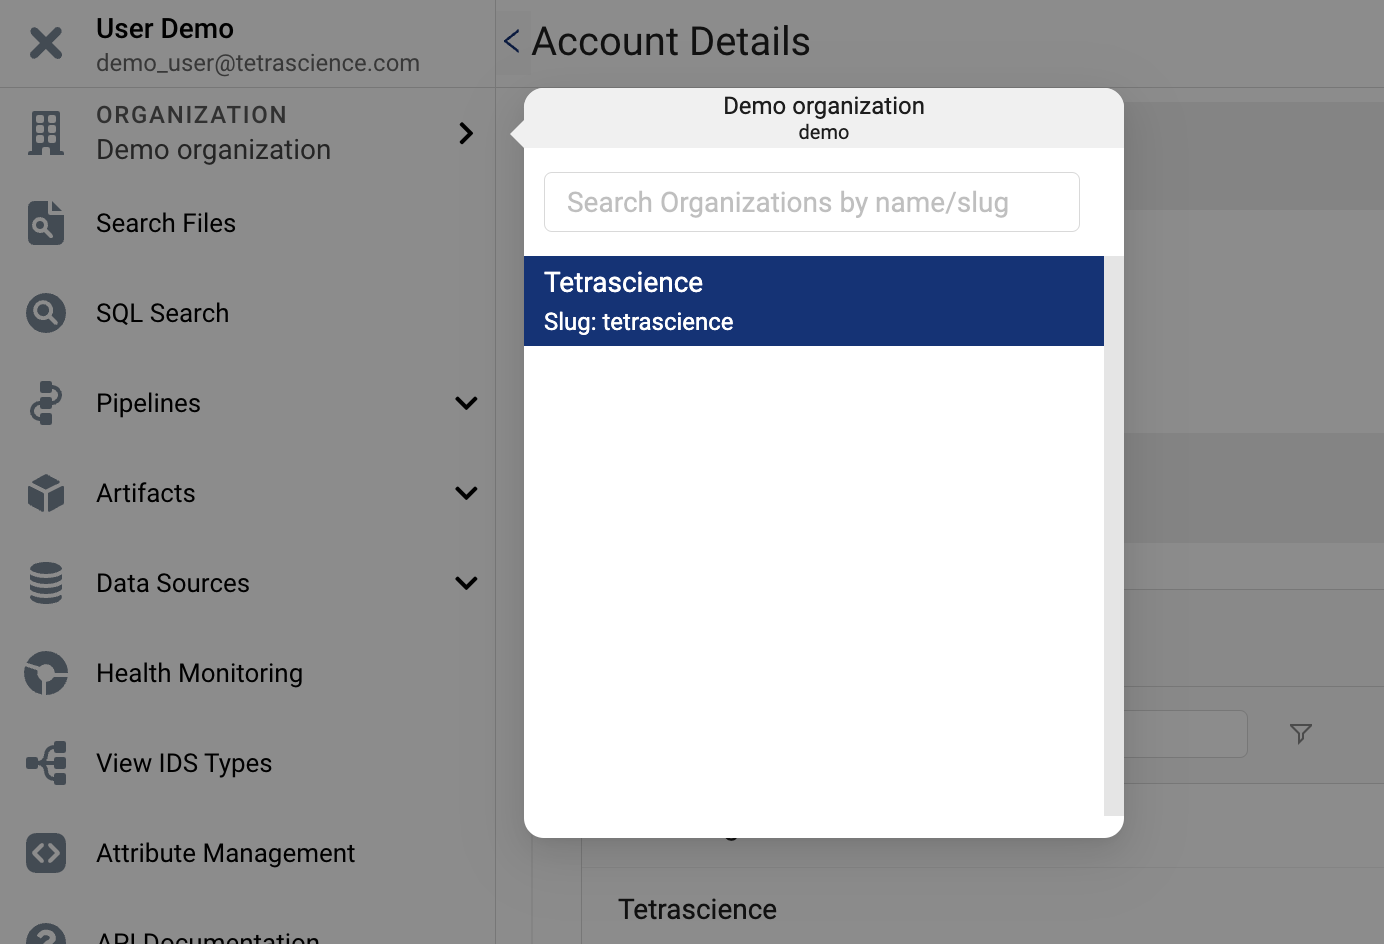Image resolution: width=1384 pixels, height=944 pixels.
Task: Click the Tetrascience row behind the popup
Action: (697, 909)
